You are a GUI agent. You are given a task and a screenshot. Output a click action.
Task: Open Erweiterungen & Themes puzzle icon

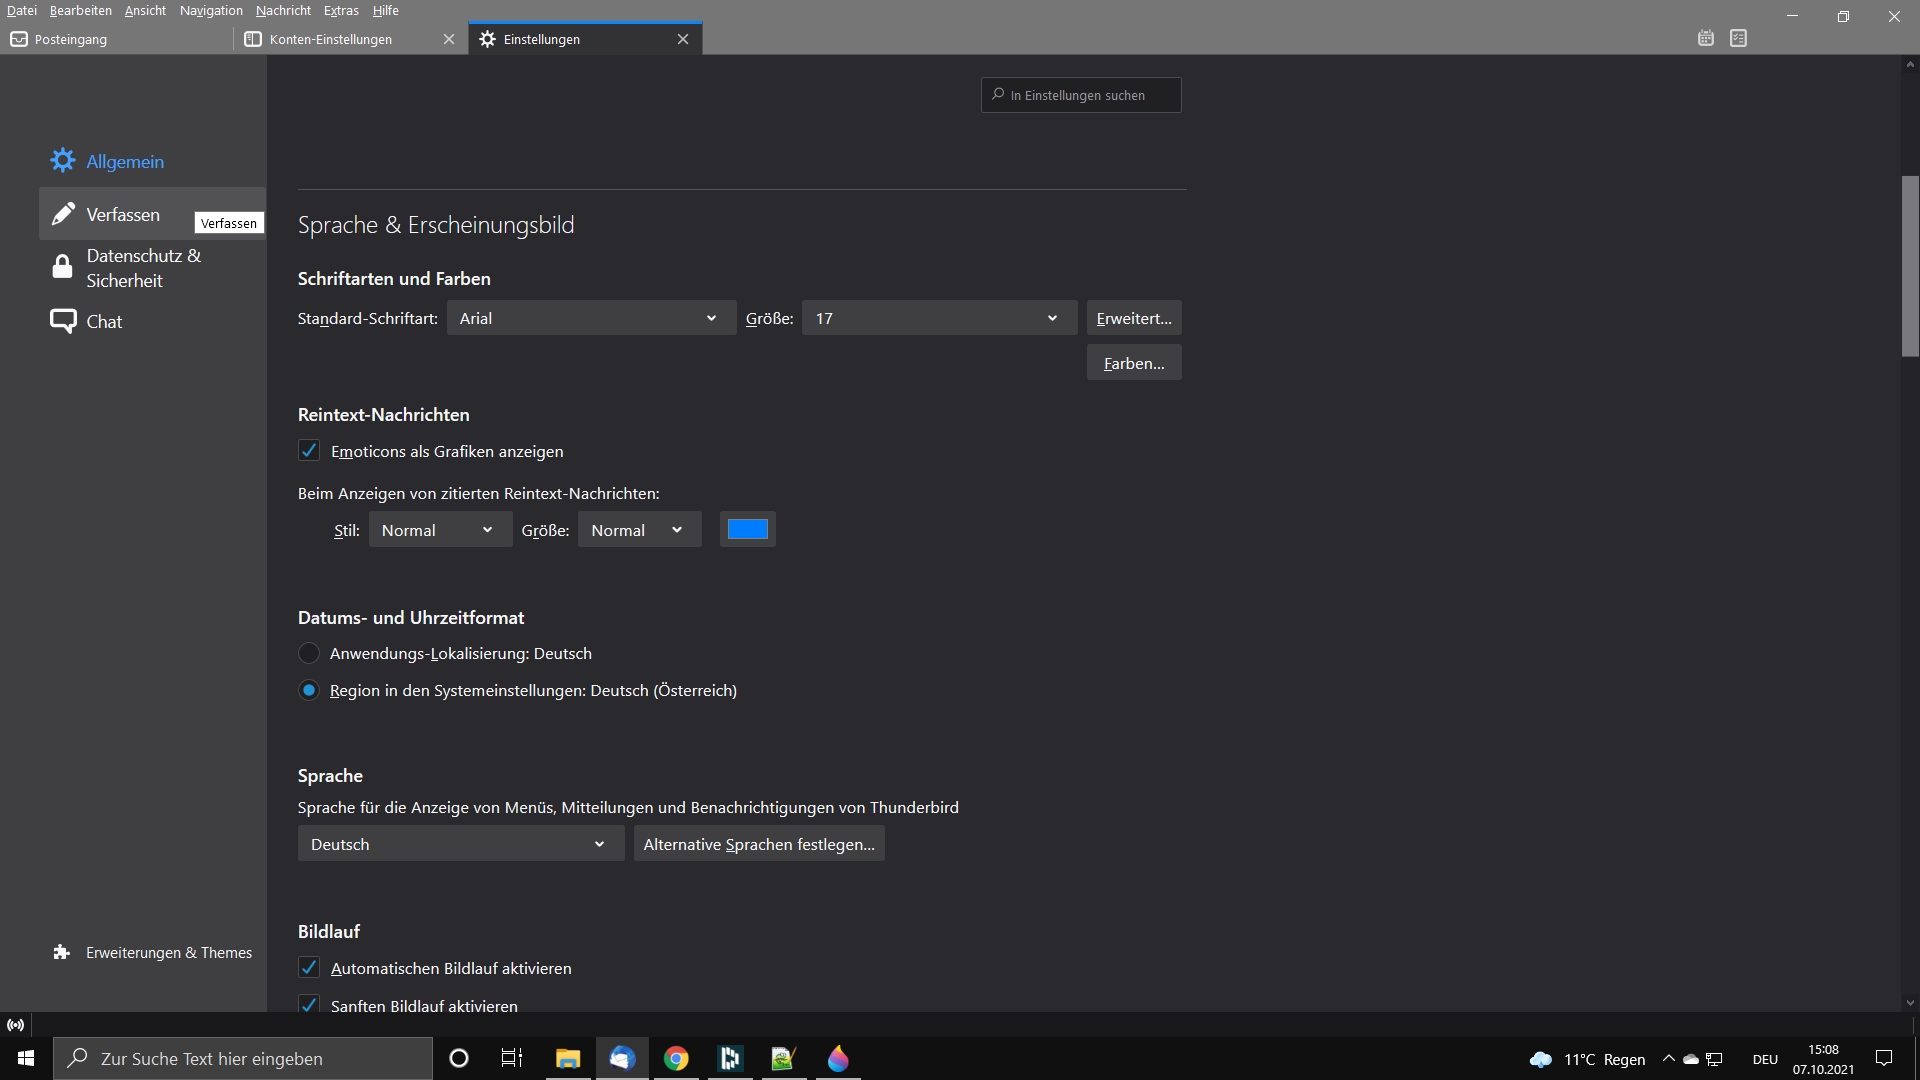62,952
